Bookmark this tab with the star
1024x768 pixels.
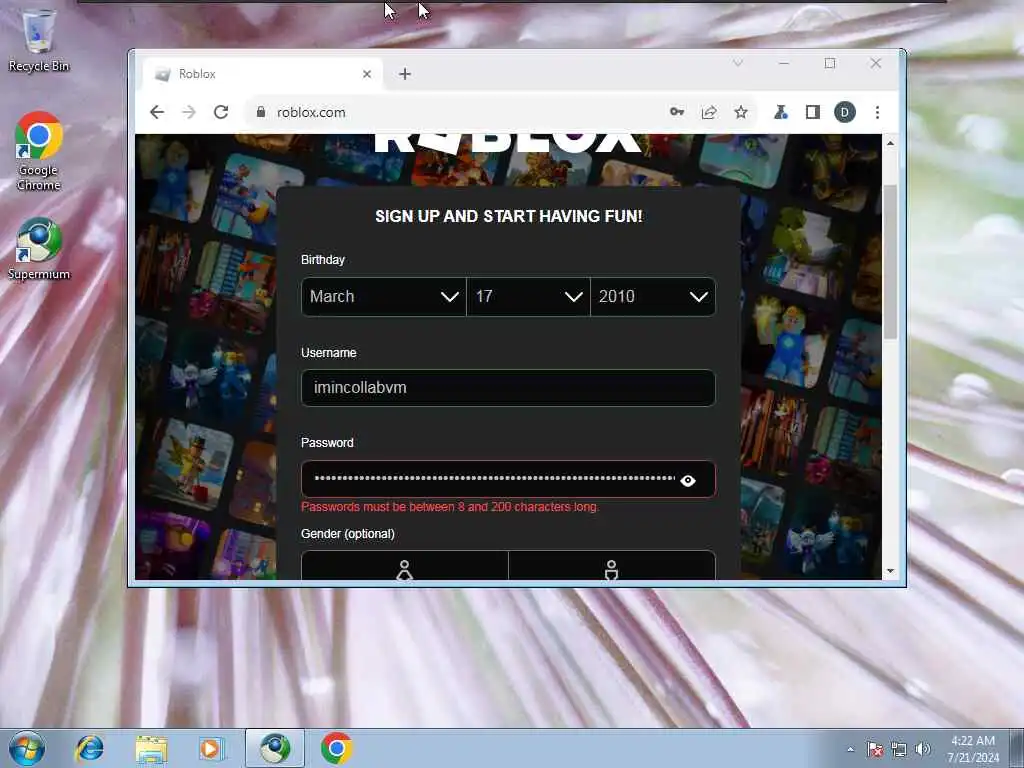click(x=741, y=112)
